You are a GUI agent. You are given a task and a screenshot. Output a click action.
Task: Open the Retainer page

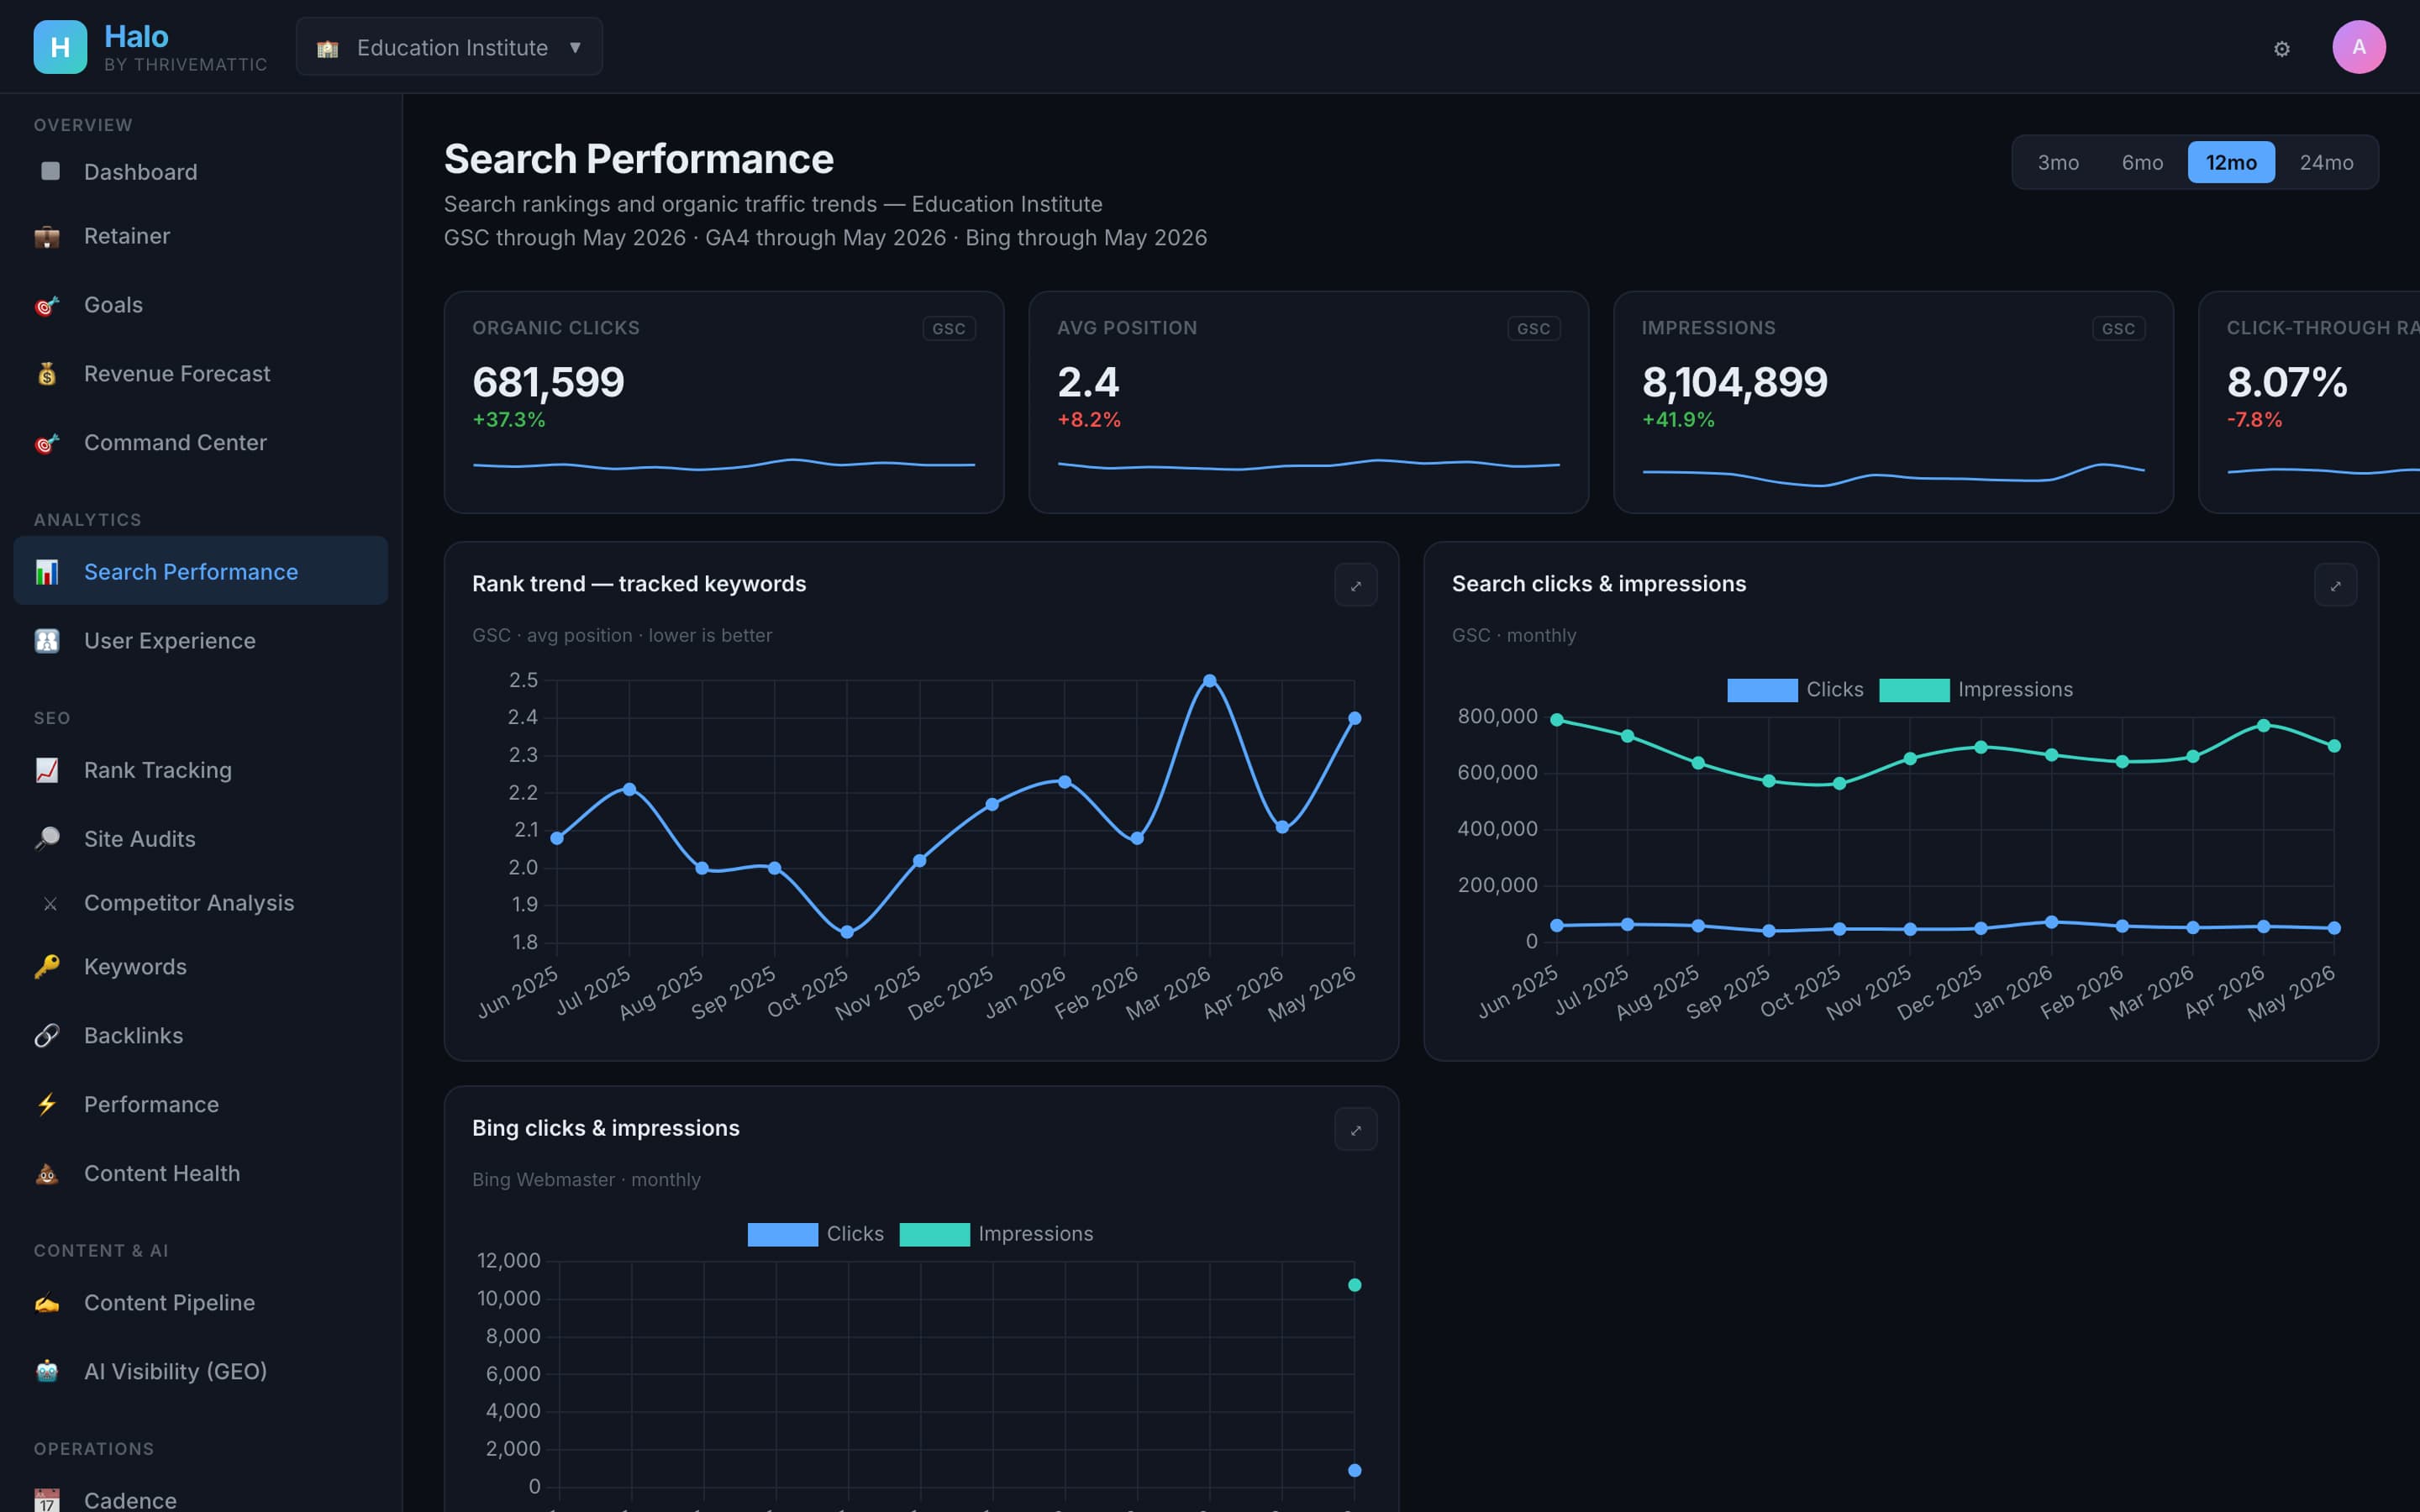coord(200,236)
